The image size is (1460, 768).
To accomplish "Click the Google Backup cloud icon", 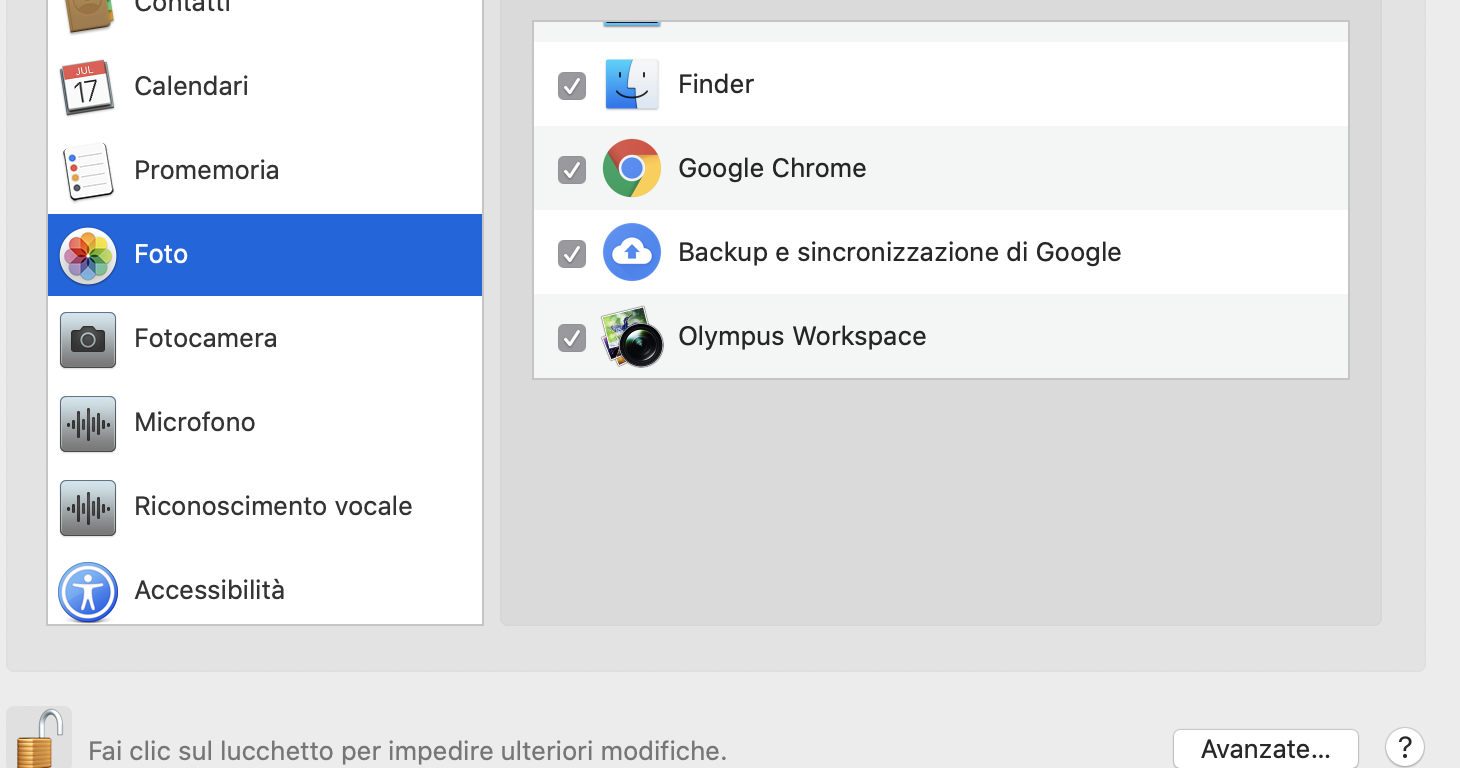I will (x=632, y=252).
